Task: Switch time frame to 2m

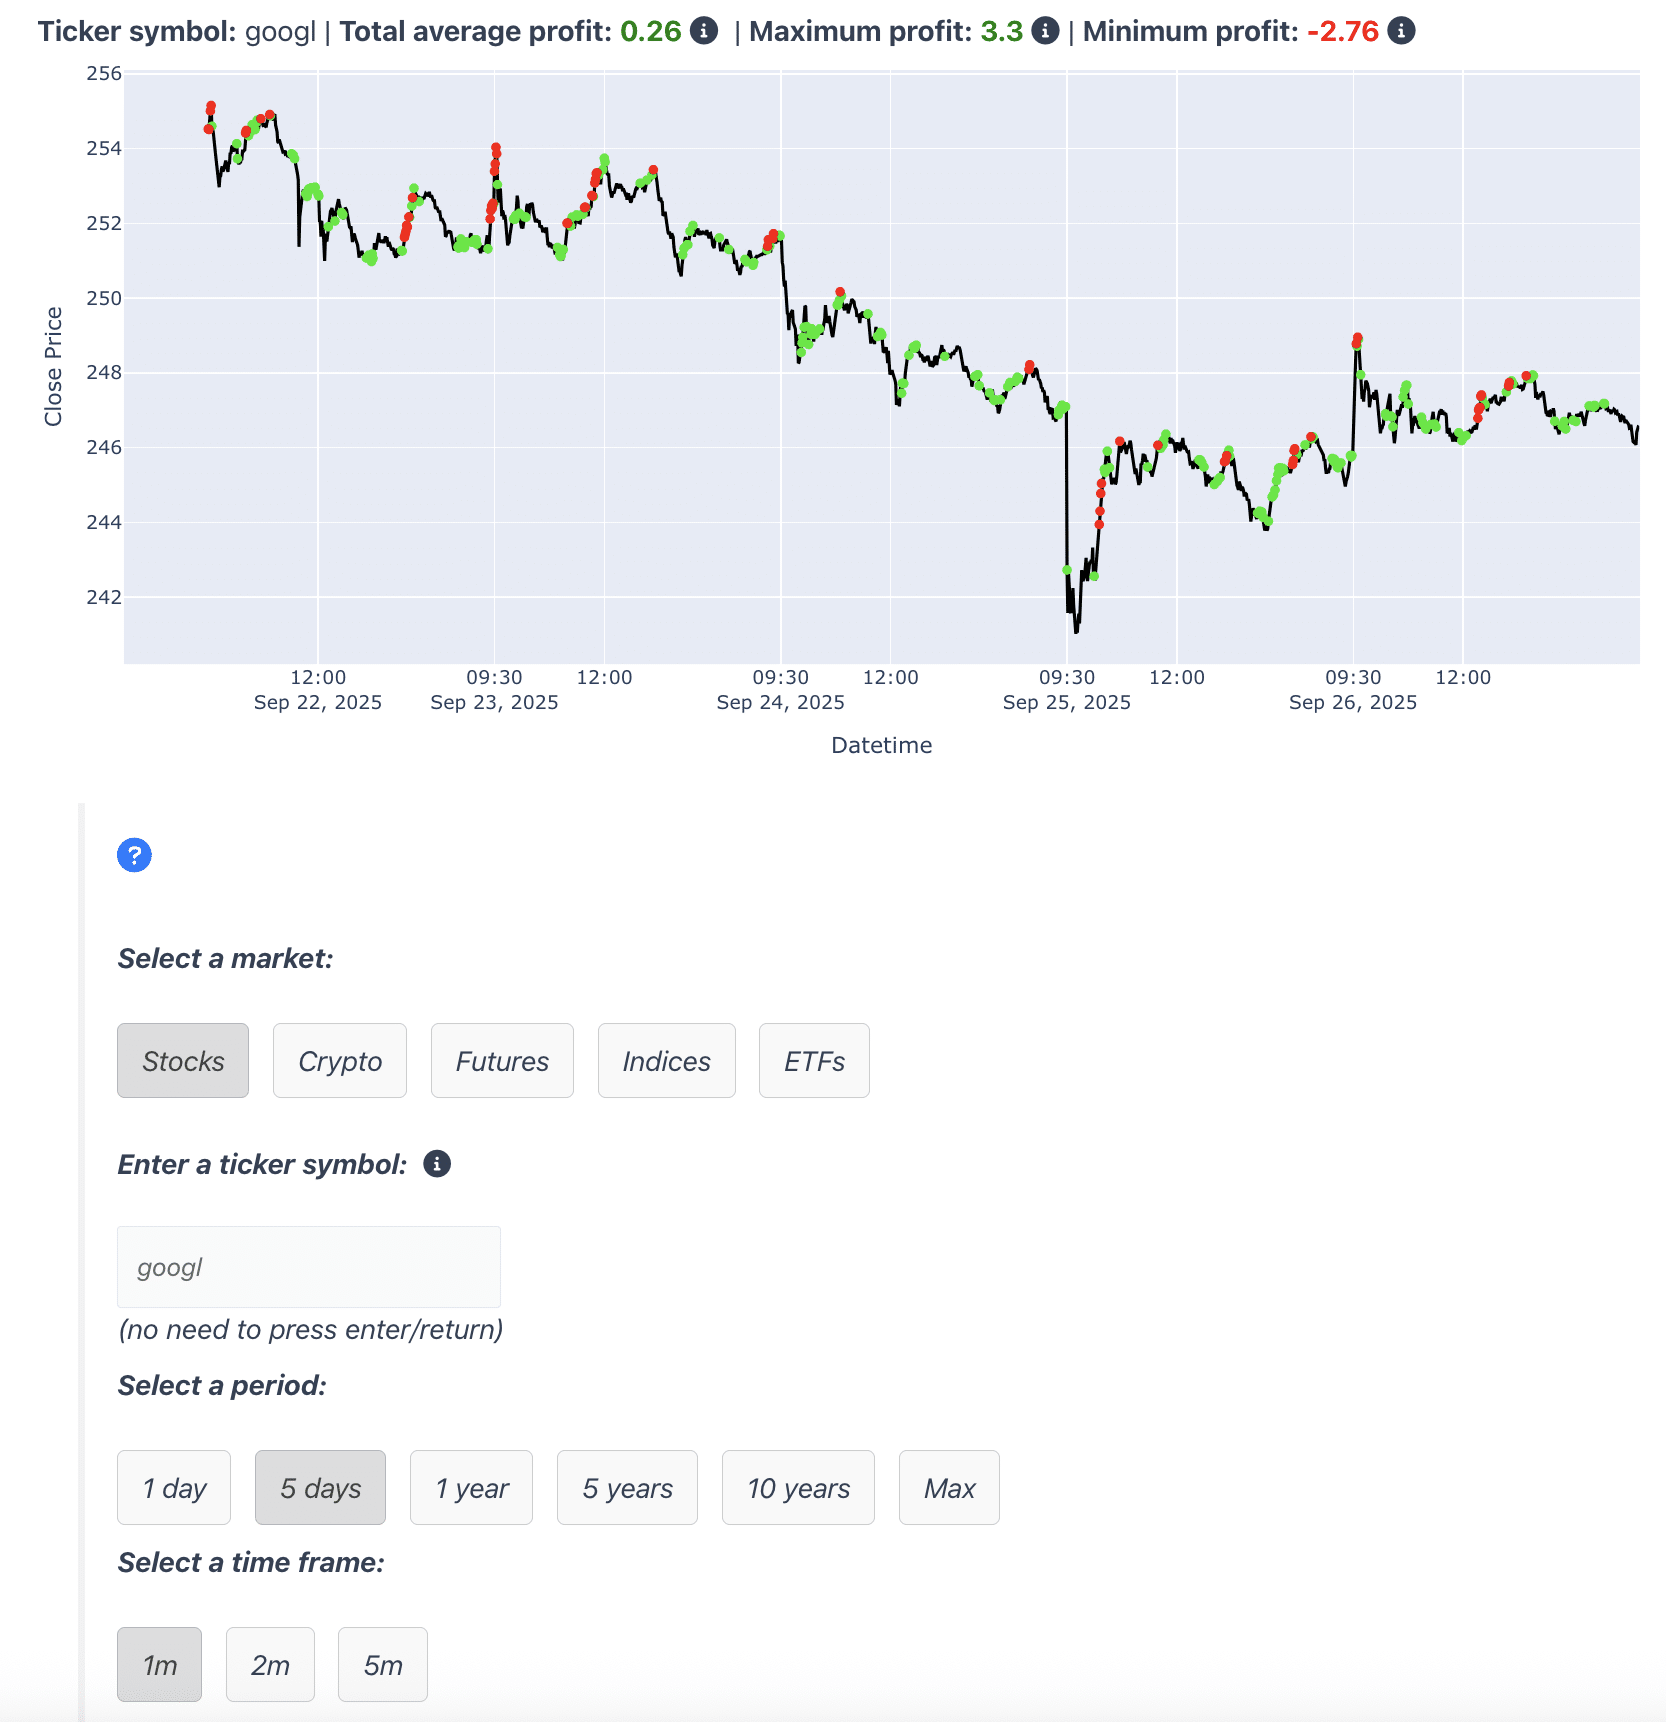Action: click(x=270, y=1664)
